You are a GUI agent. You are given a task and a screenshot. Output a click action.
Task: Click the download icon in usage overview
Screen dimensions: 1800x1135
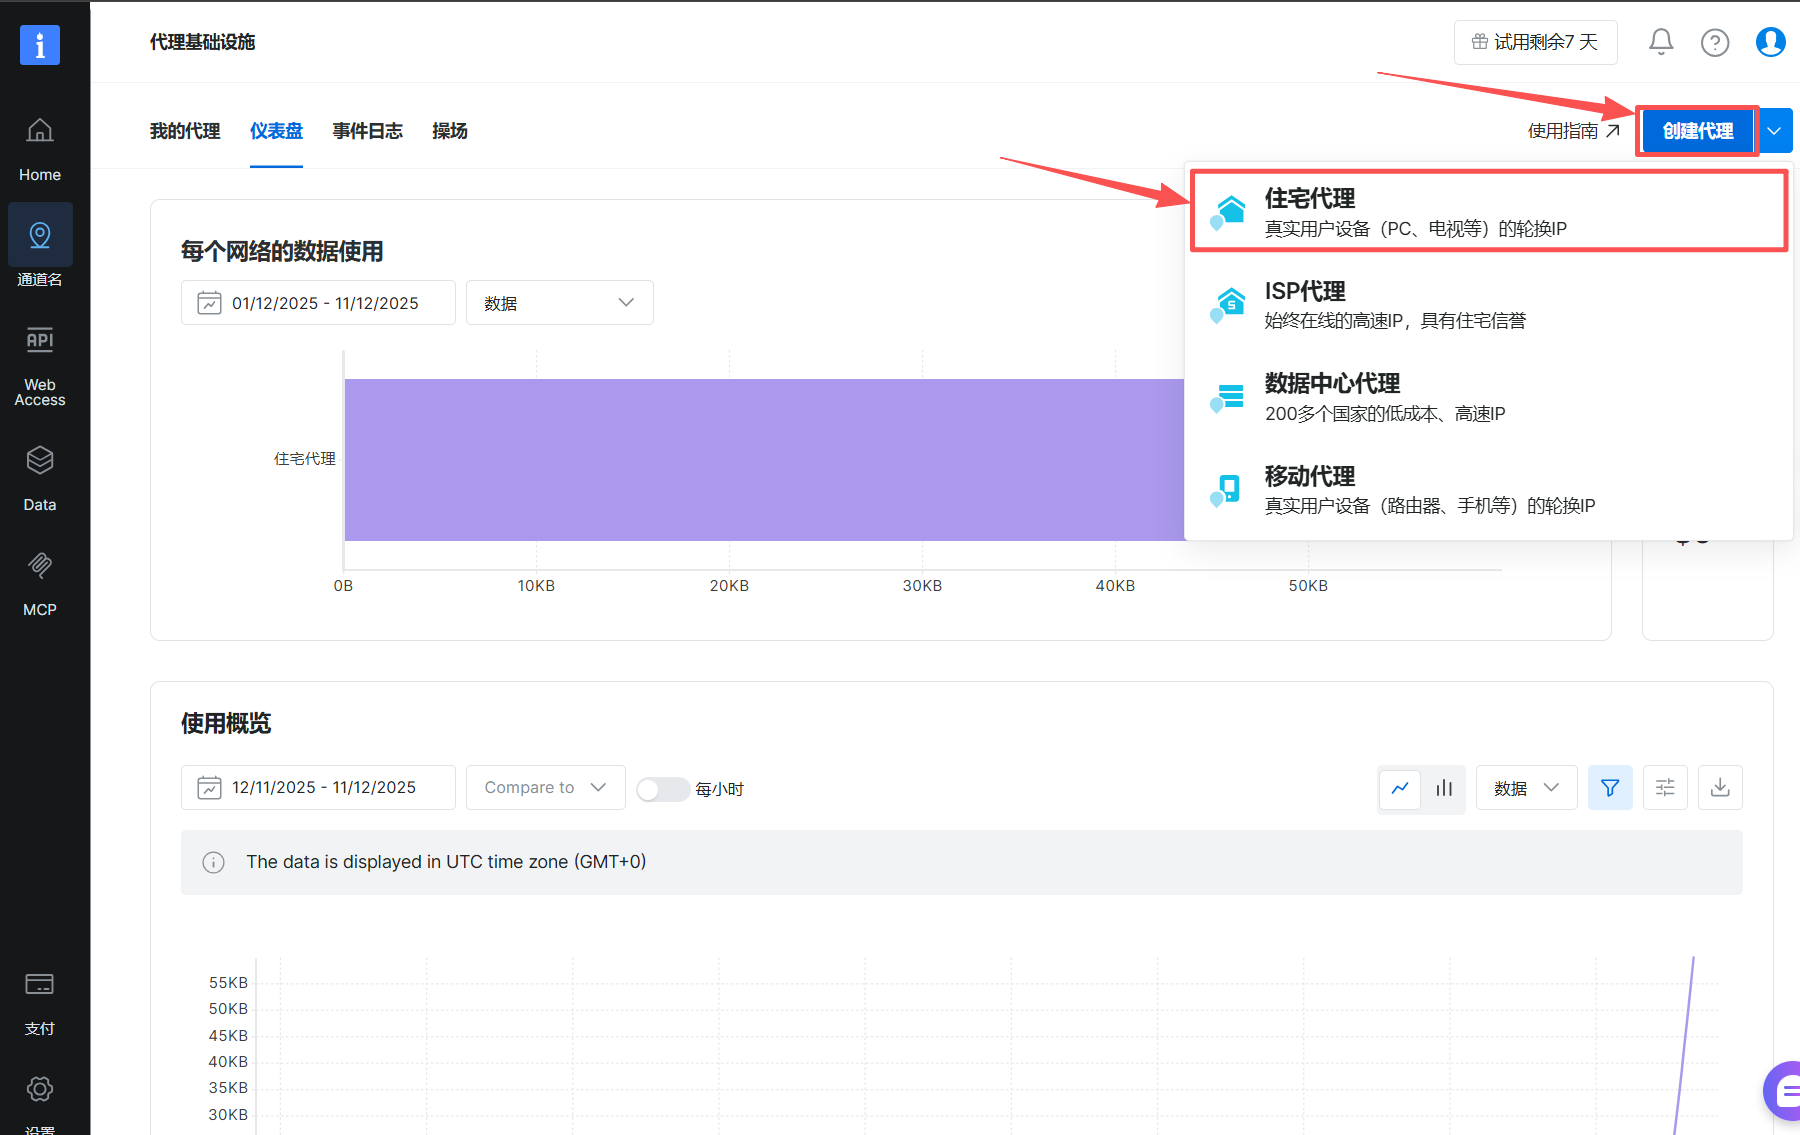click(1720, 788)
